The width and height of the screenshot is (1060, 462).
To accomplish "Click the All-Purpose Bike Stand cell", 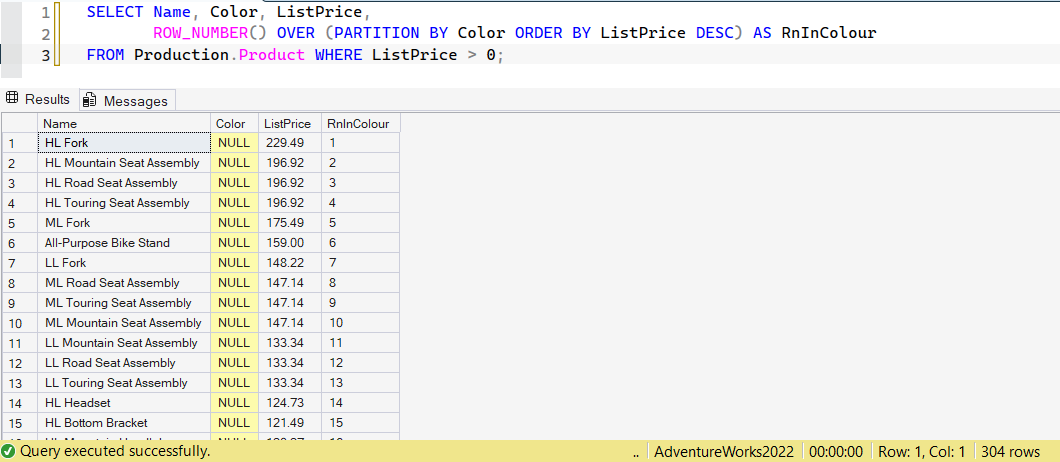I will tap(124, 243).
